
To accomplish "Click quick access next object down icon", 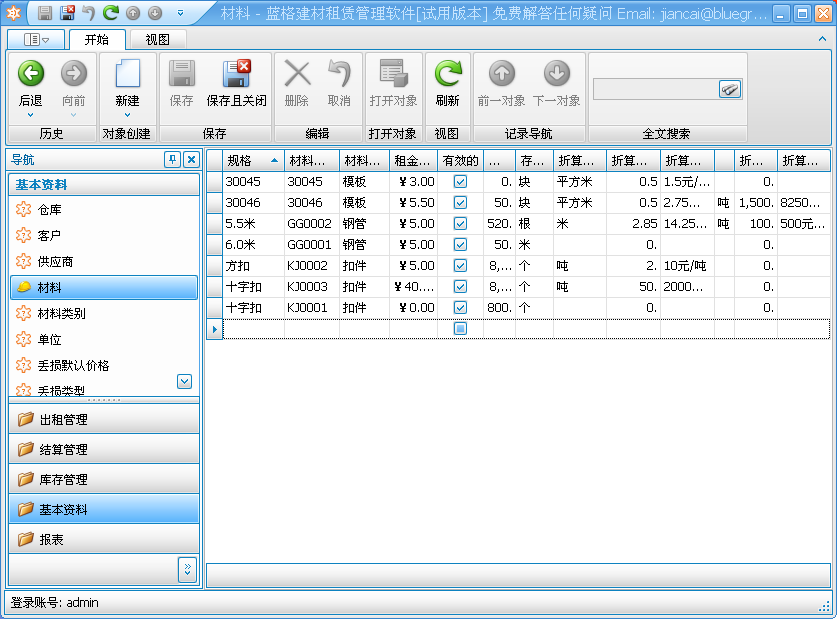I will click(155, 13).
